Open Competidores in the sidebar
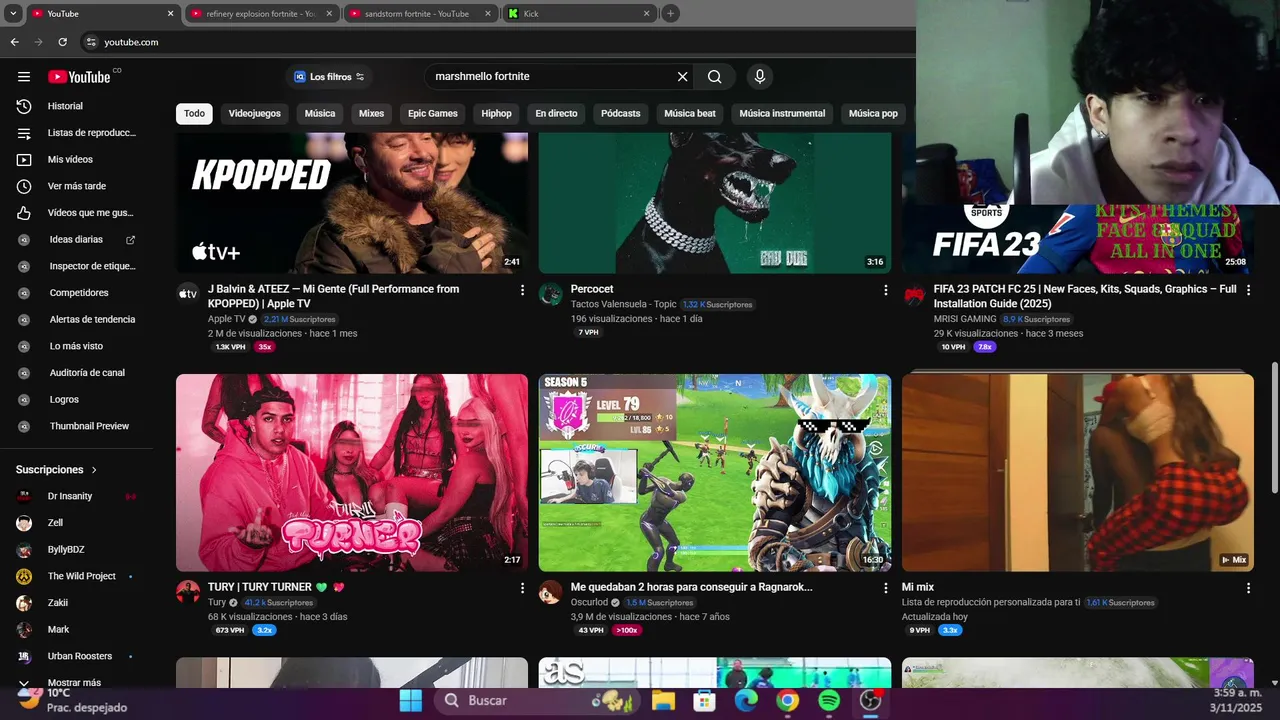This screenshot has width=1280, height=720. pyautogui.click(x=77, y=293)
